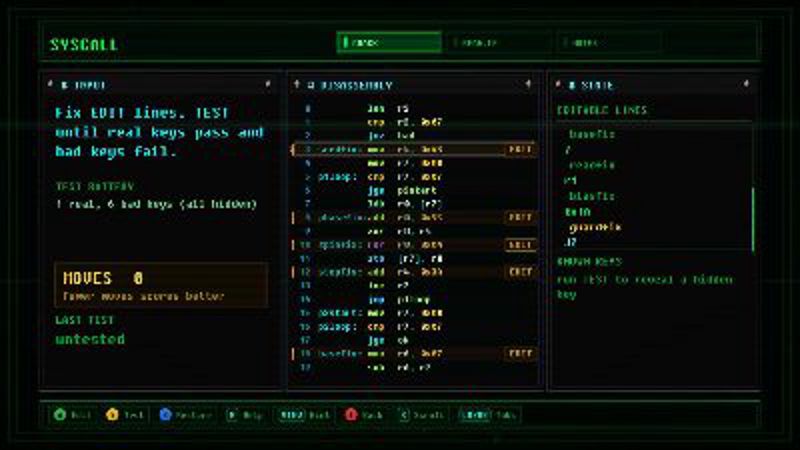Select disassembly line 13 'inc r7'
This screenshot has height=450, width=800.
point(414,286)
